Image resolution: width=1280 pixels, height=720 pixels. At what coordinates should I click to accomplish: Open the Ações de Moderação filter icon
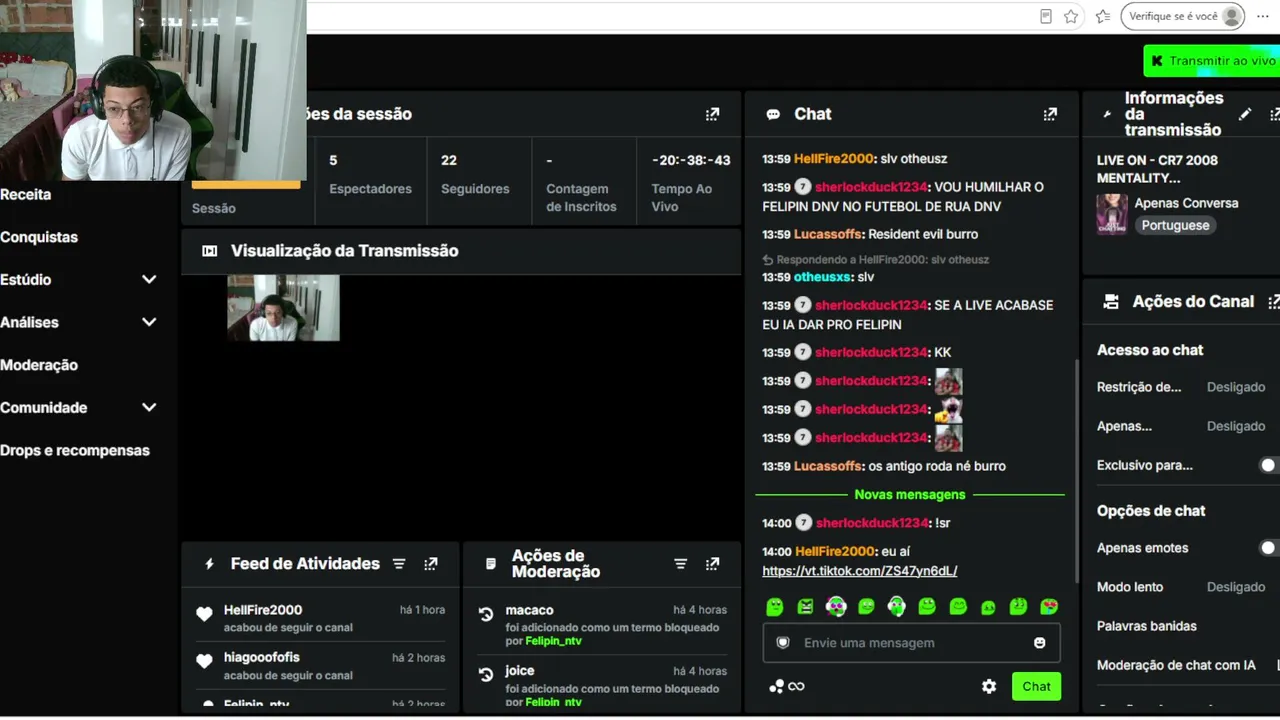pyautogui.click(x=680, y=564)
